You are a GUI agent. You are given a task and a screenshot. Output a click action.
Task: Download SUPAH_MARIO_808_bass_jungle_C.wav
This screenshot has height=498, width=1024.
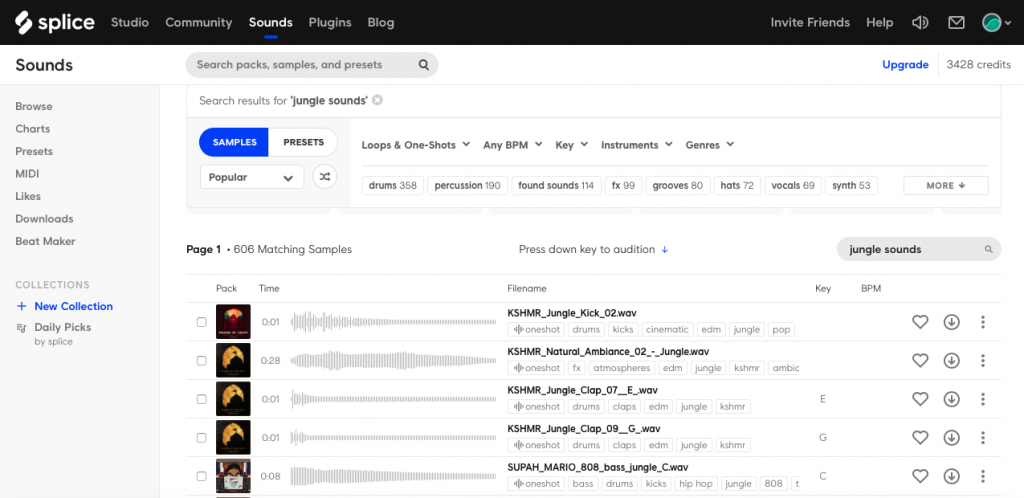click(952, 476)
